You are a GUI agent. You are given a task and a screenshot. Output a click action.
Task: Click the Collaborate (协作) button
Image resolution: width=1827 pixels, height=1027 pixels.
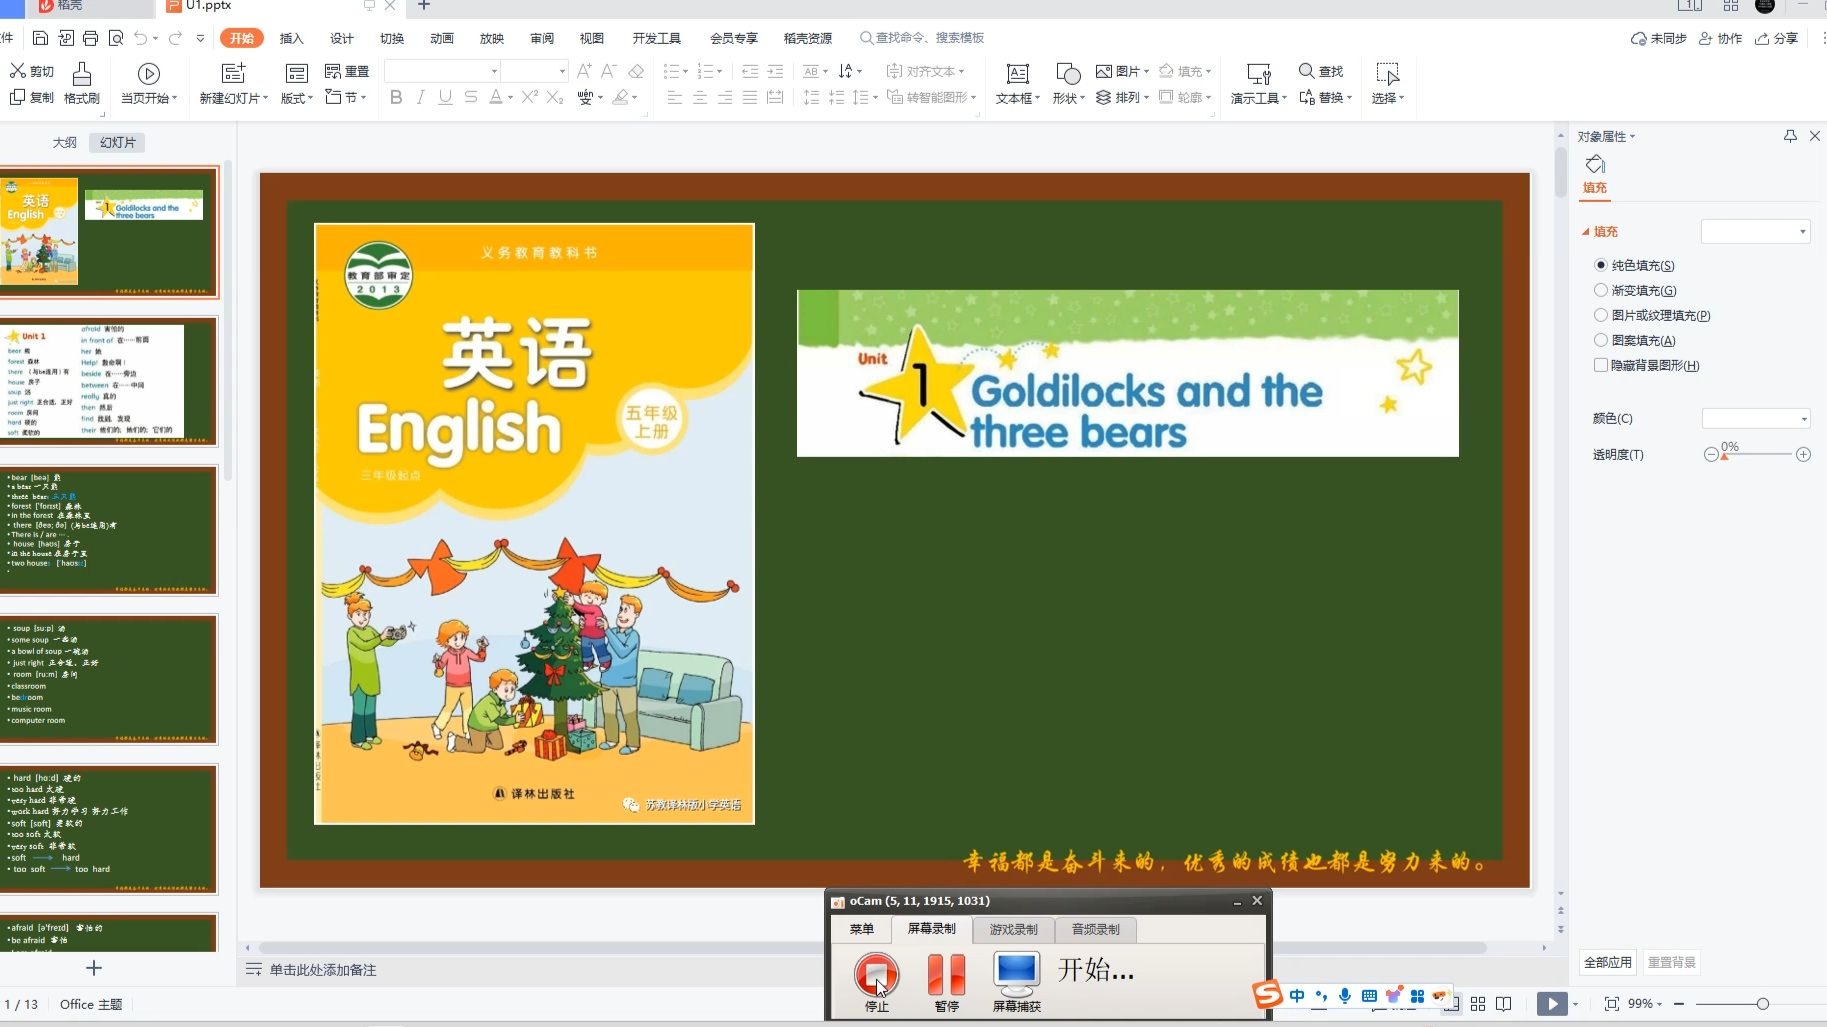point(1720,38)
